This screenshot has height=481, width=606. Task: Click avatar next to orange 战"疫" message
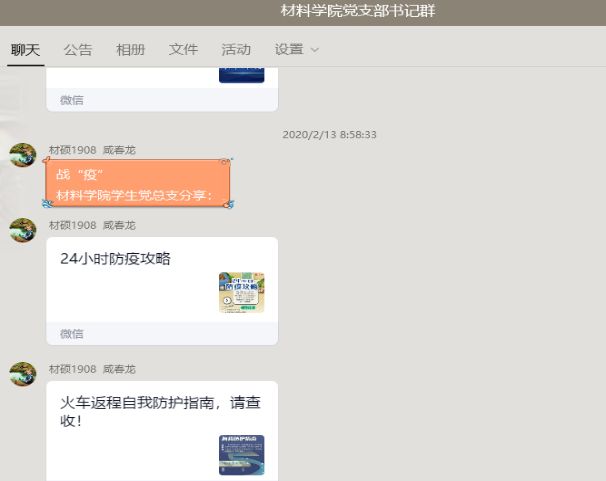pos(23,155)
